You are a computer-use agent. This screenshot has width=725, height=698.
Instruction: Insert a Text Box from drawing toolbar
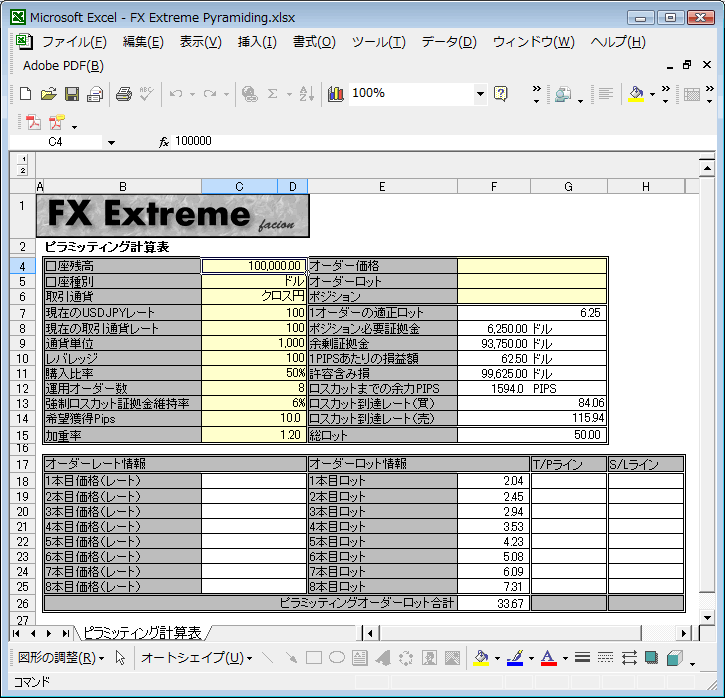(360, 658)
